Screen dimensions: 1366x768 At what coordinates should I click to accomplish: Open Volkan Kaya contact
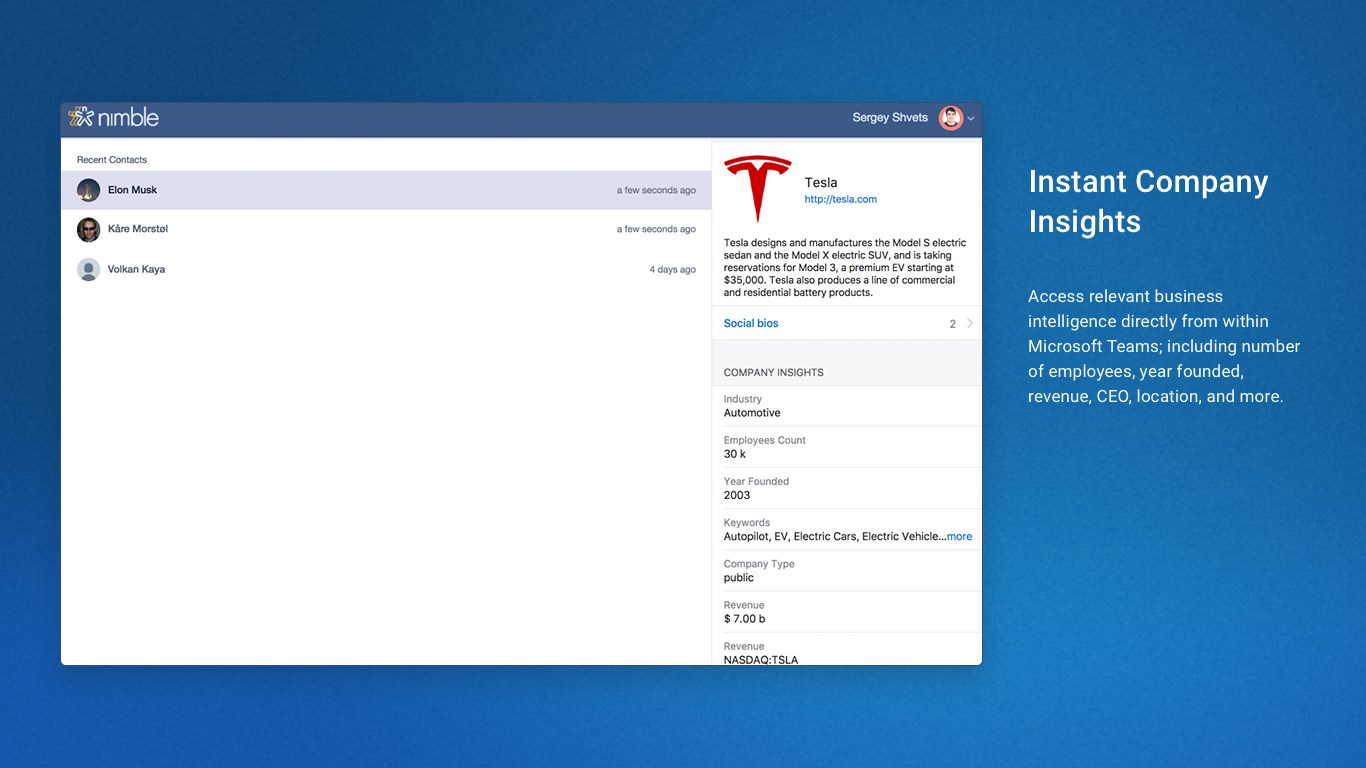(x=386, y=269)
